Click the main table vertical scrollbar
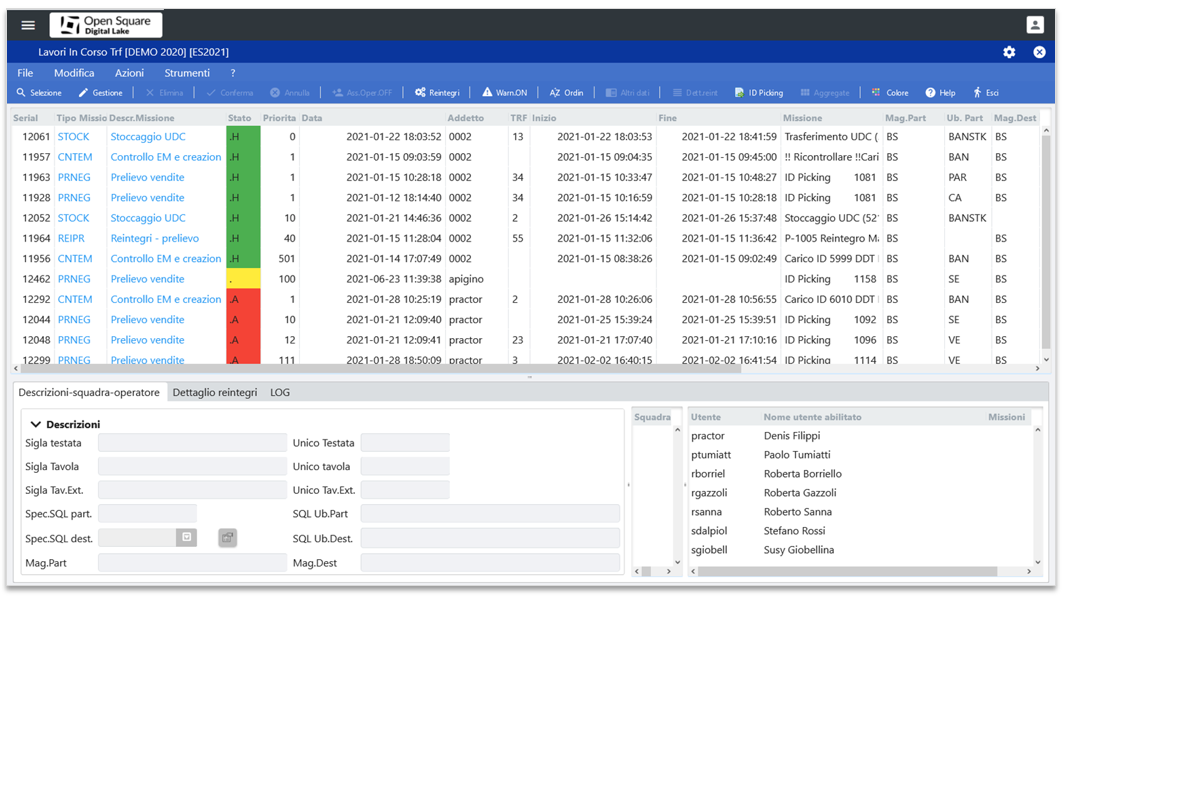Screen dimensions: 1200x800 click(x=1046, y=240)
